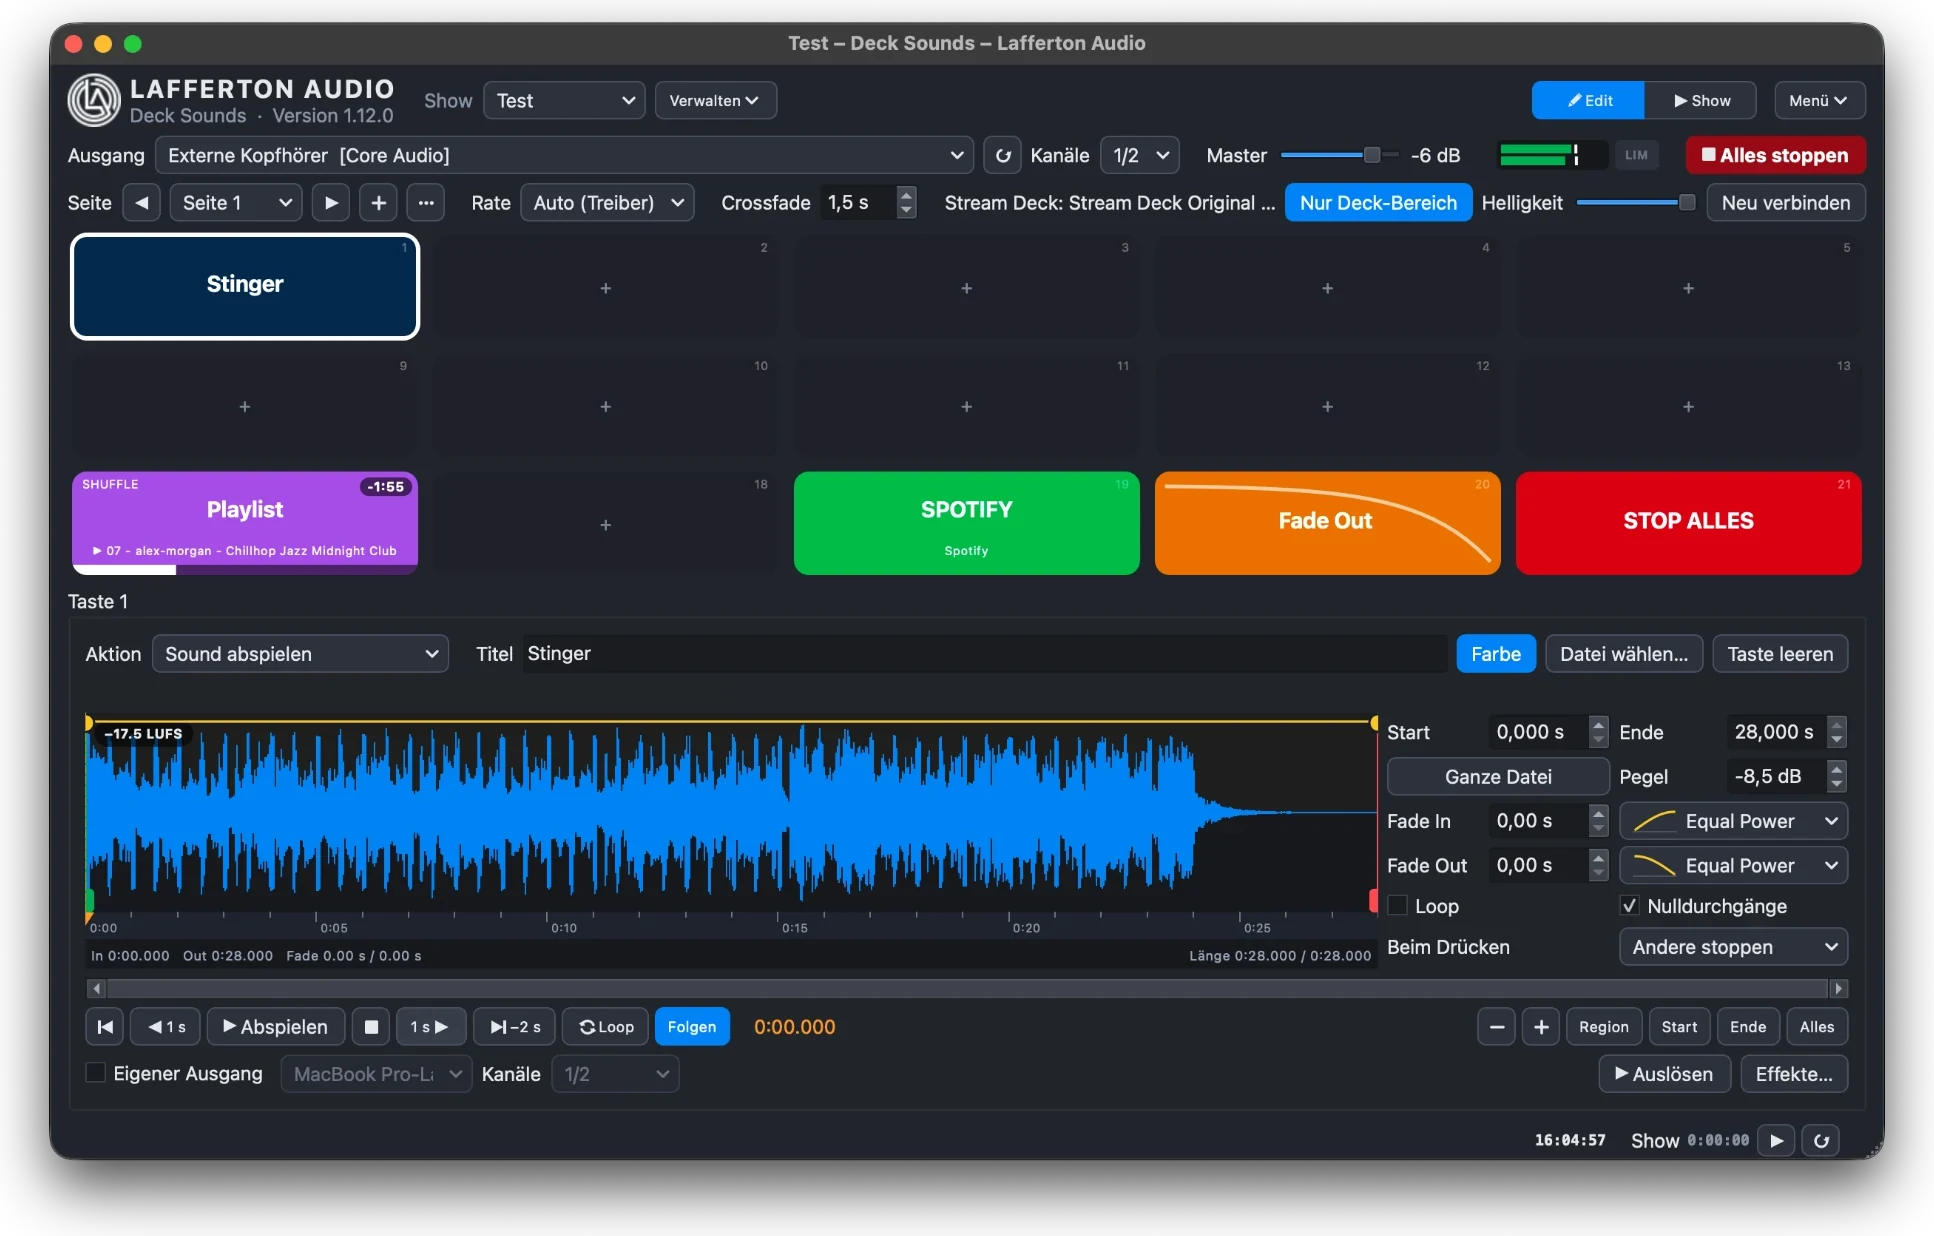Add a new page with plus icon
This screenshot has height=1236, width=1934.
tap(379, 203)
